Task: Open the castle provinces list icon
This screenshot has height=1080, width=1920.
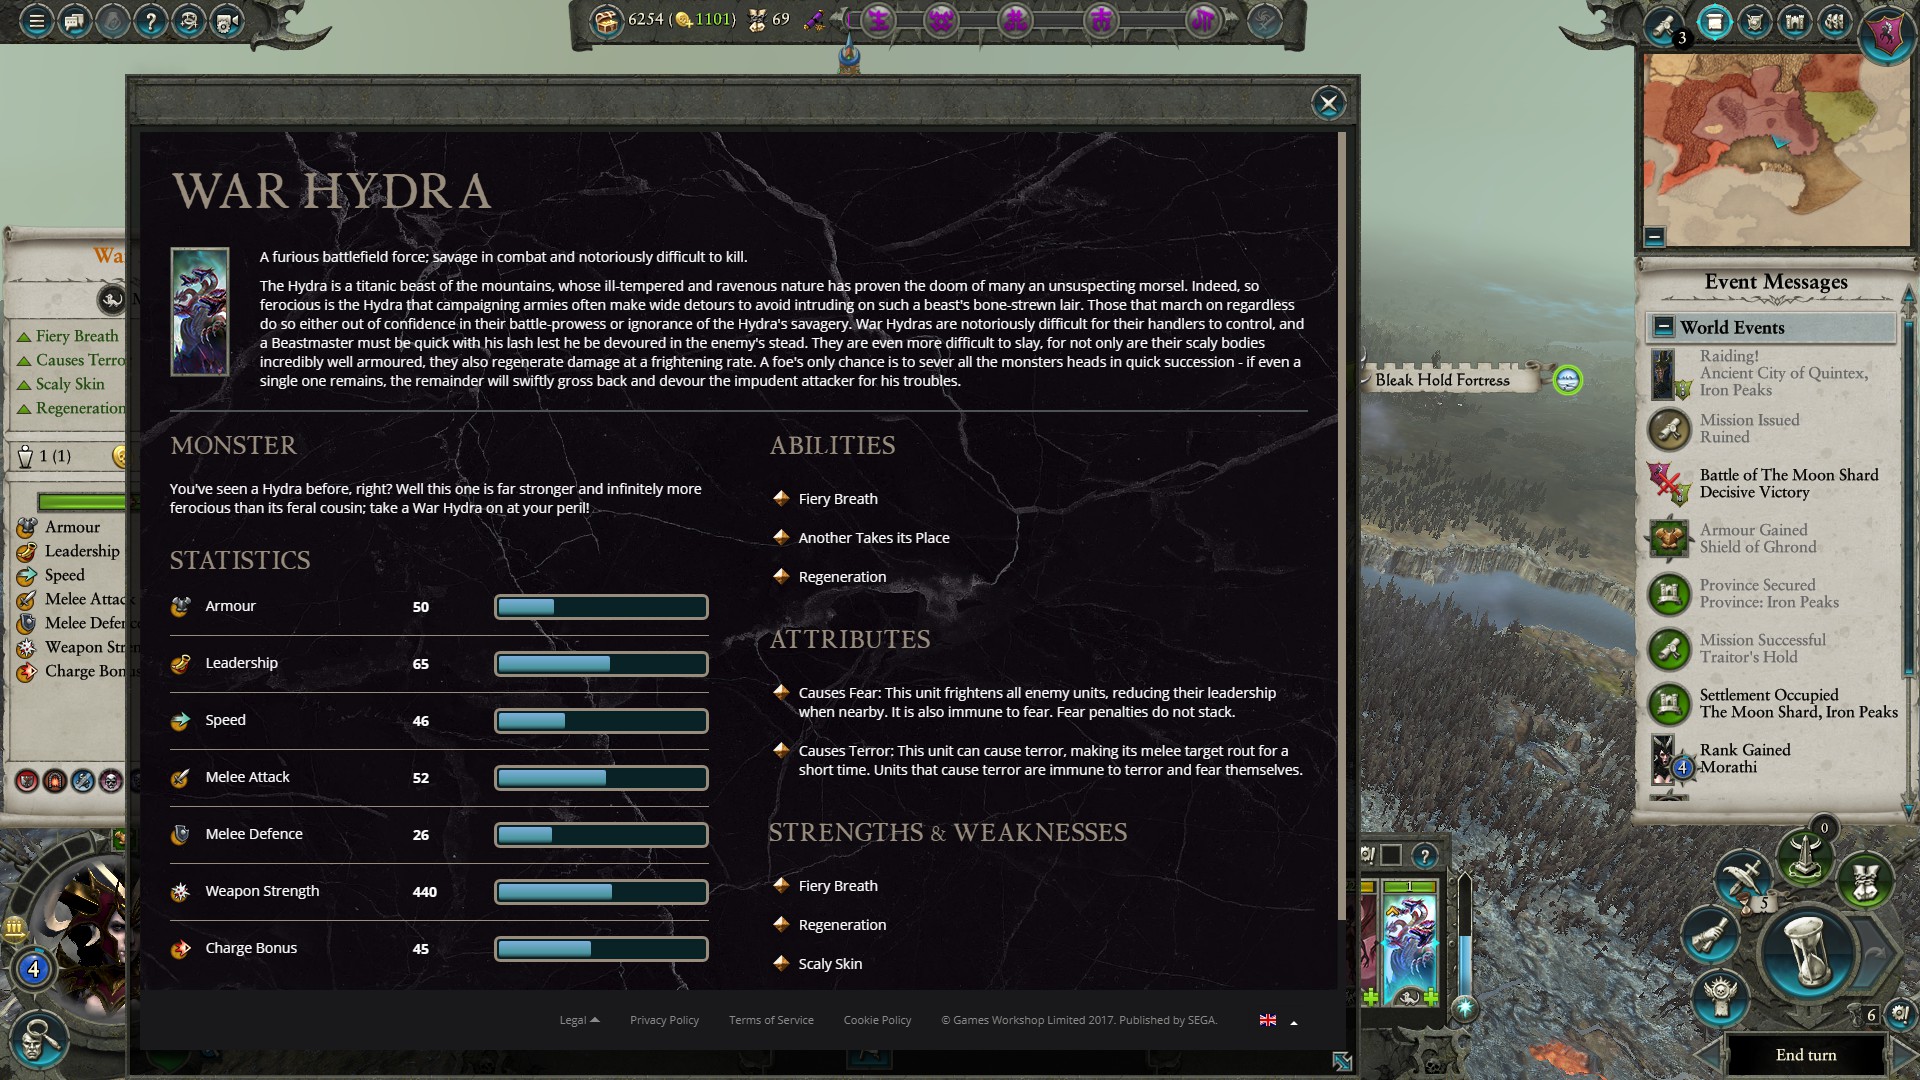Action: click(1795, 22)
